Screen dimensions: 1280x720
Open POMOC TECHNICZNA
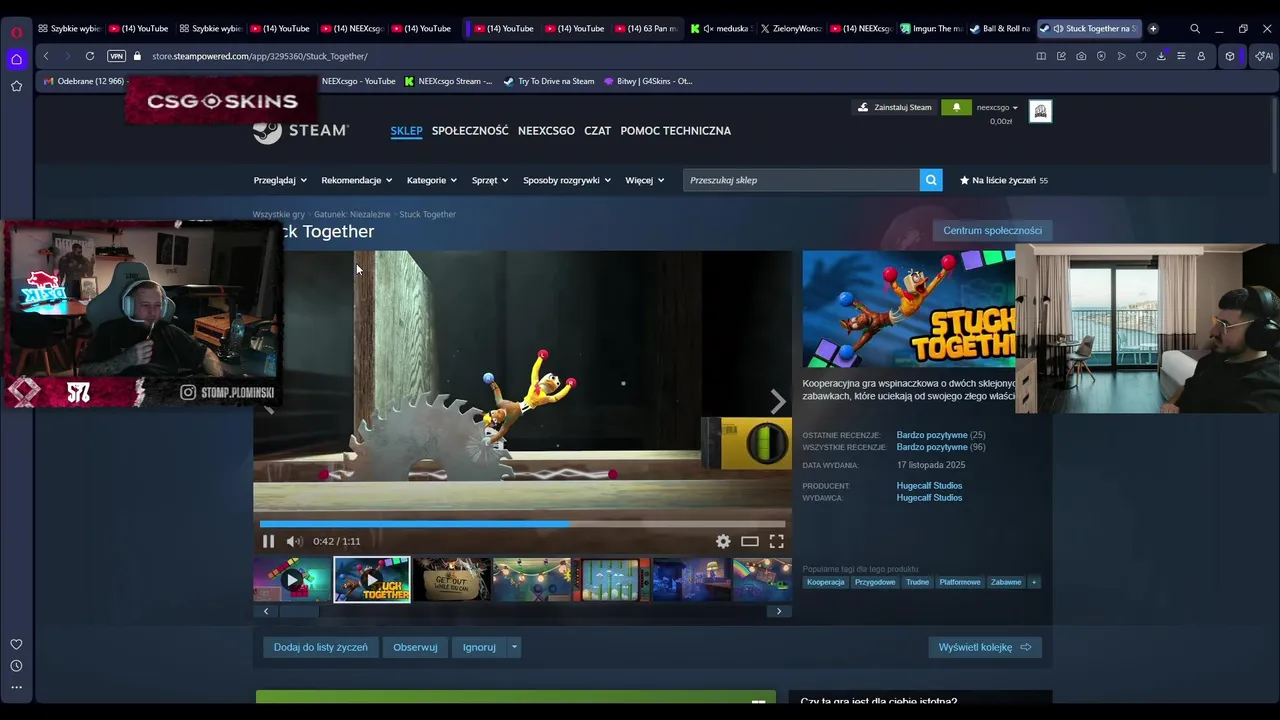(675, 130)
